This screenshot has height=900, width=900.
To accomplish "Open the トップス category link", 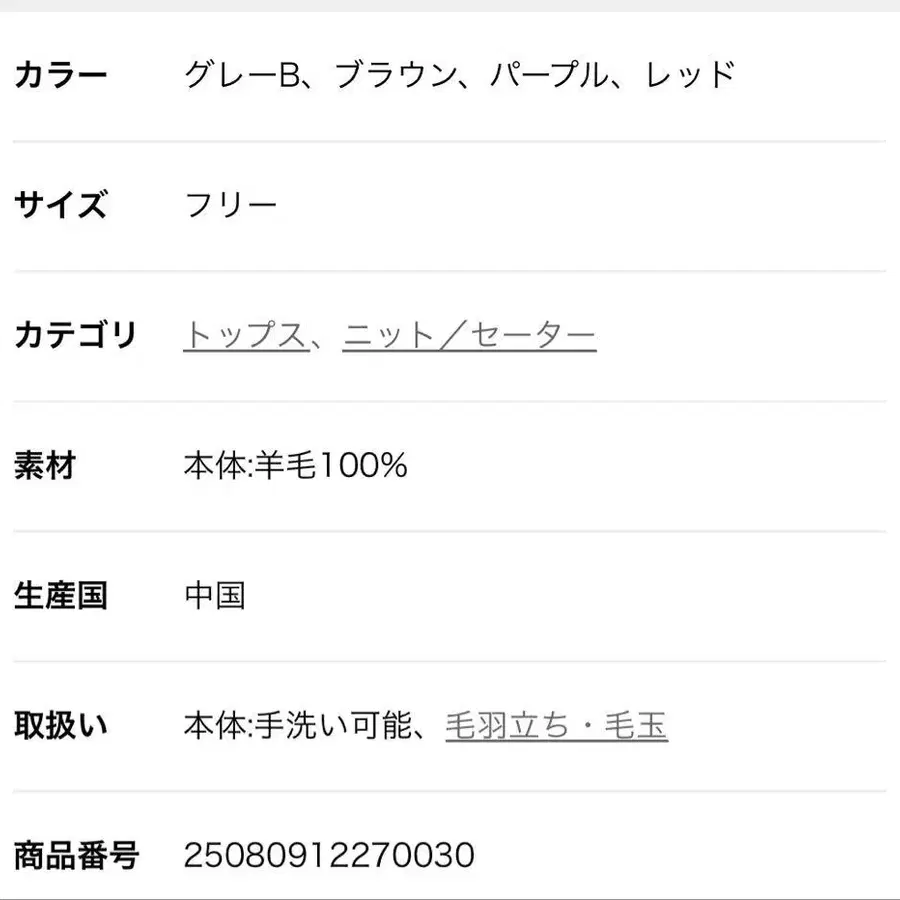I will tap(244, 336).
